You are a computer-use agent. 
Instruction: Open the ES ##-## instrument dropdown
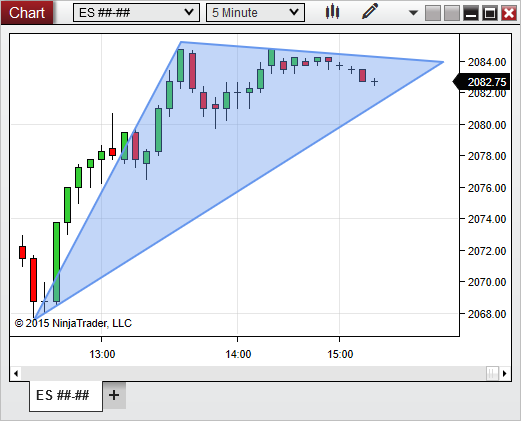tap(136, 13)
